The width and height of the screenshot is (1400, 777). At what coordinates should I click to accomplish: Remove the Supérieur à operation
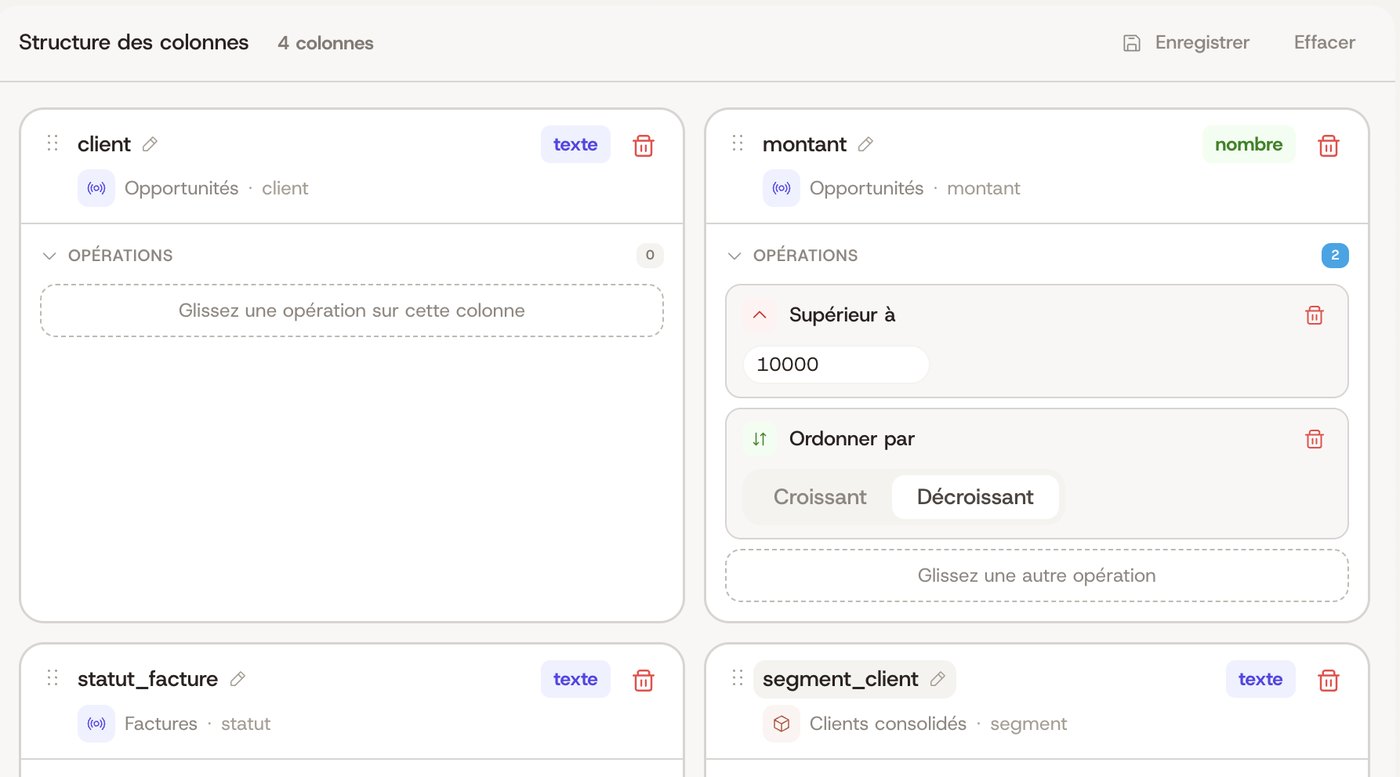(1314, 315)
